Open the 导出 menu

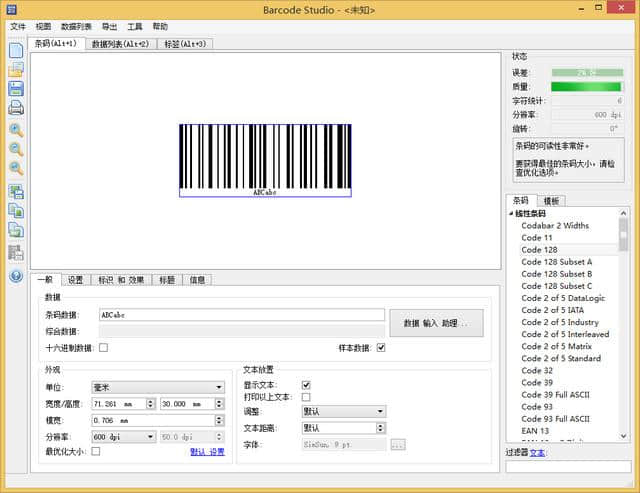(x=109, y=27)
